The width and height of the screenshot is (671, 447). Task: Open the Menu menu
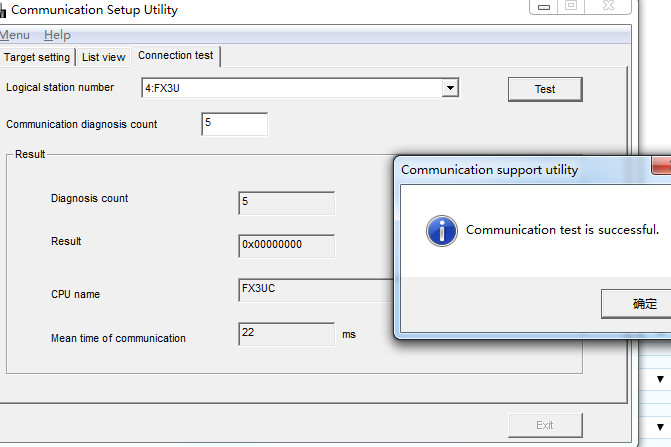tap(14, 35)
